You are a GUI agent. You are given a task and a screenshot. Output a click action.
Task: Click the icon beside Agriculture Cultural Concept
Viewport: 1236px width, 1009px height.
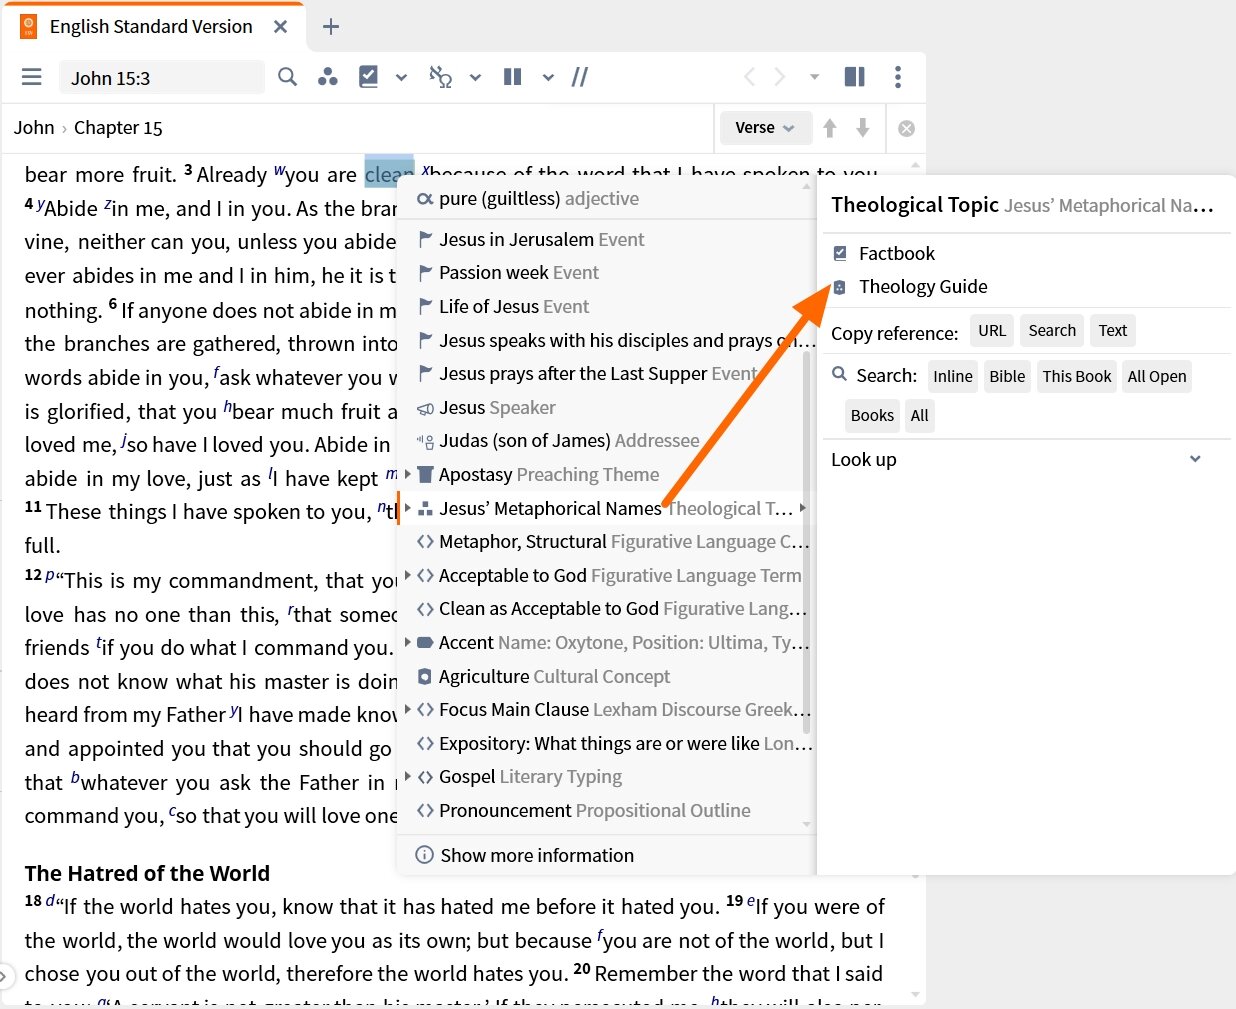[x=425, y=677]
